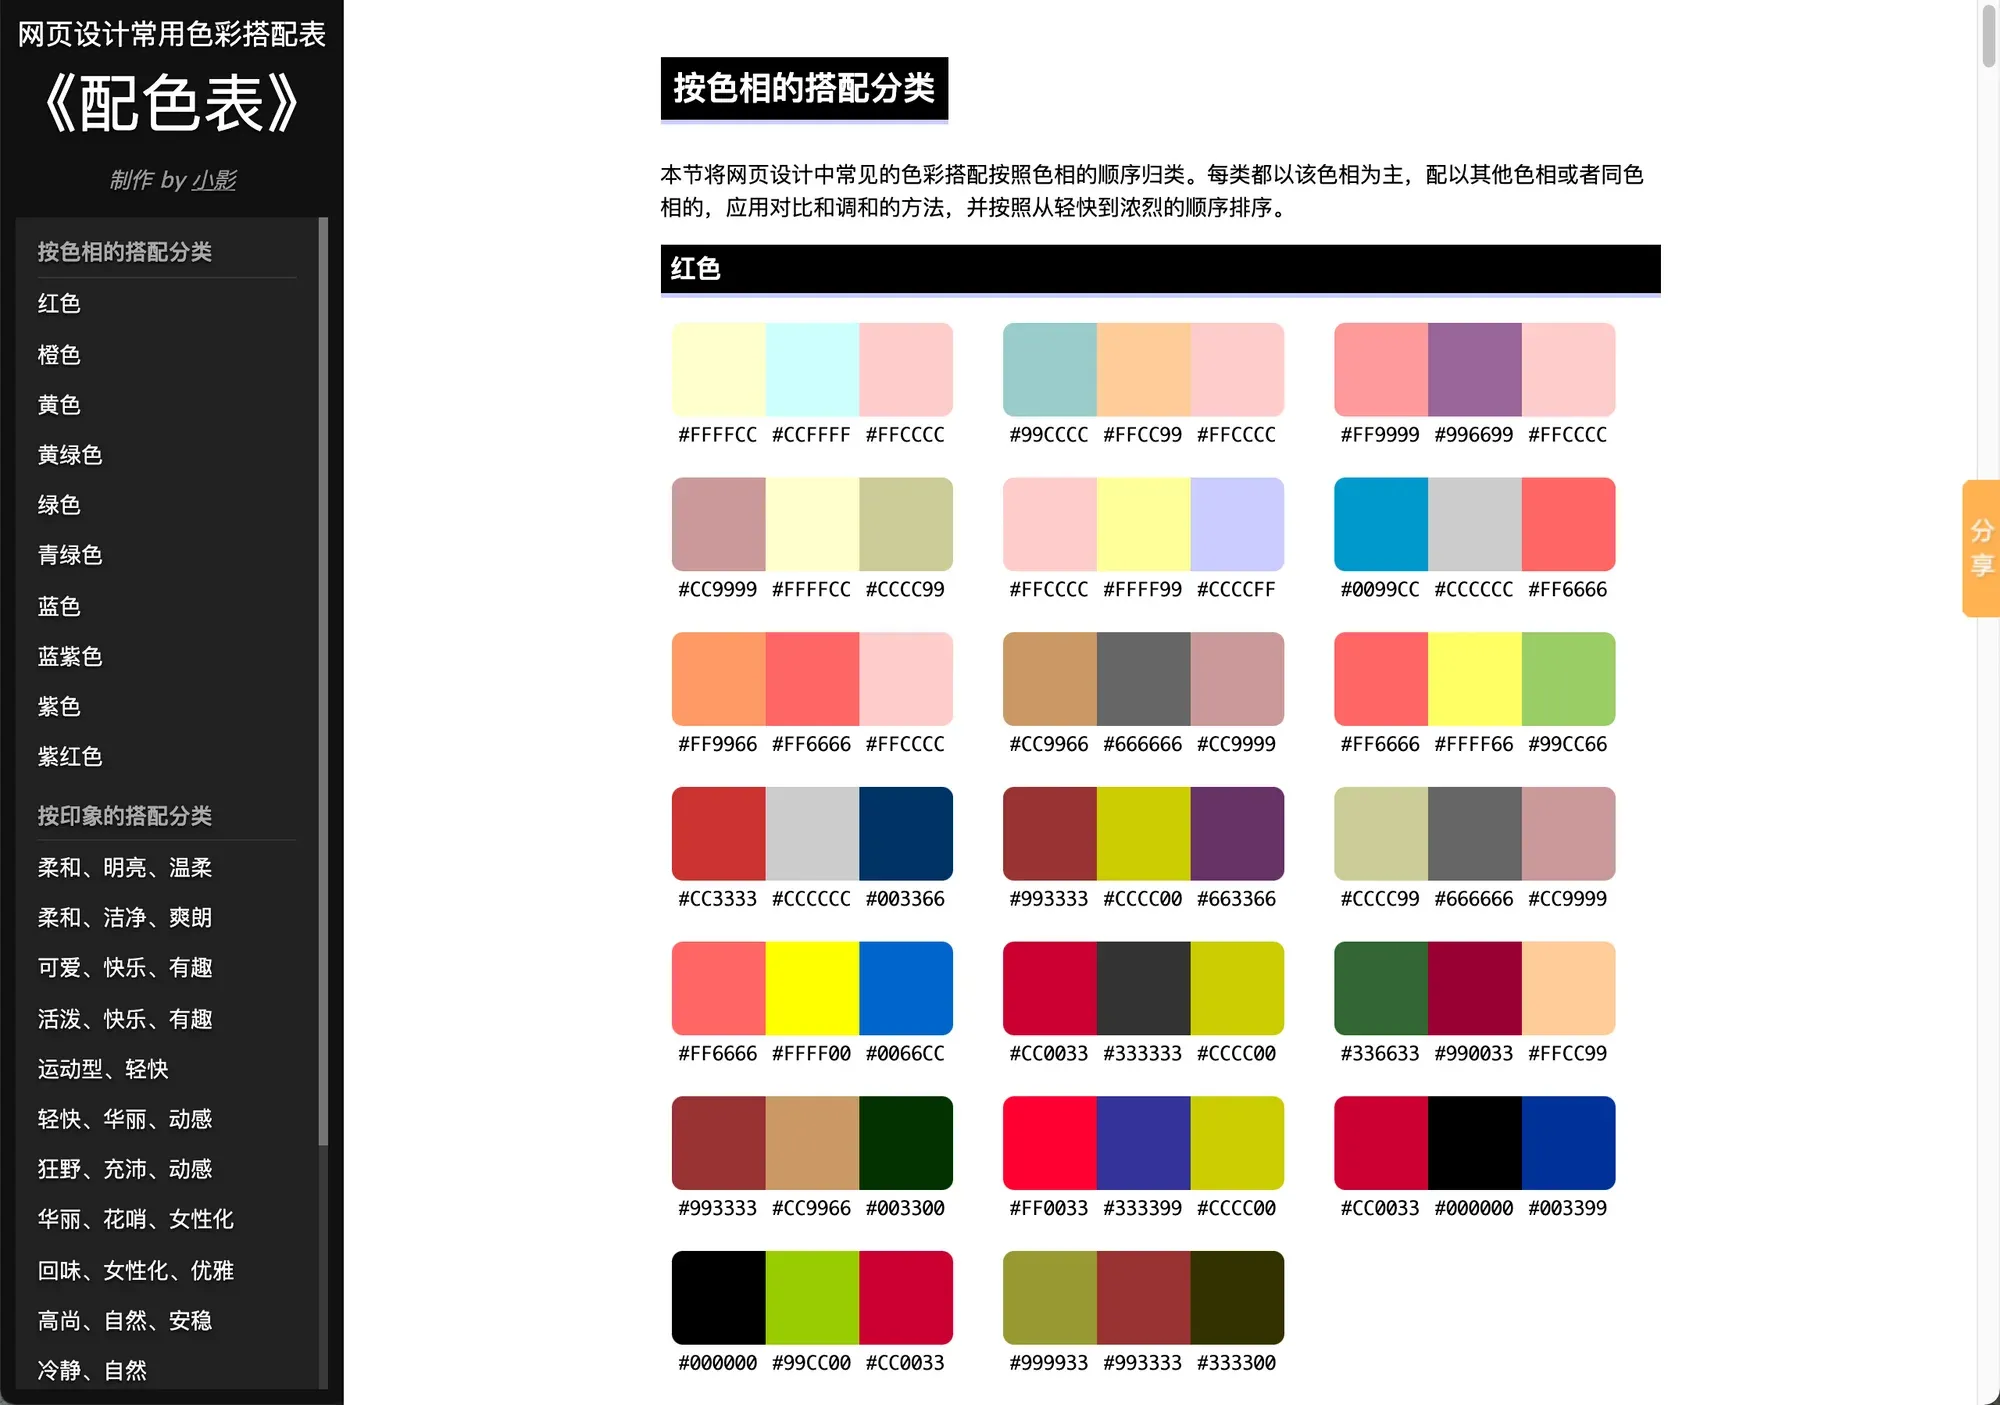The height and width of the screenshot is (1405, 2000).
Task: Click the 按印象的搭配分类 sidebar heading
Action: click(125, 816)
